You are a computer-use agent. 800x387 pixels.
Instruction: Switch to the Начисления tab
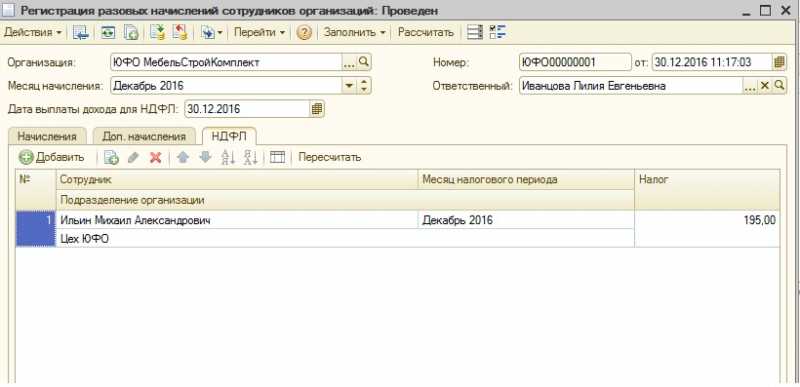pos(47,137)
